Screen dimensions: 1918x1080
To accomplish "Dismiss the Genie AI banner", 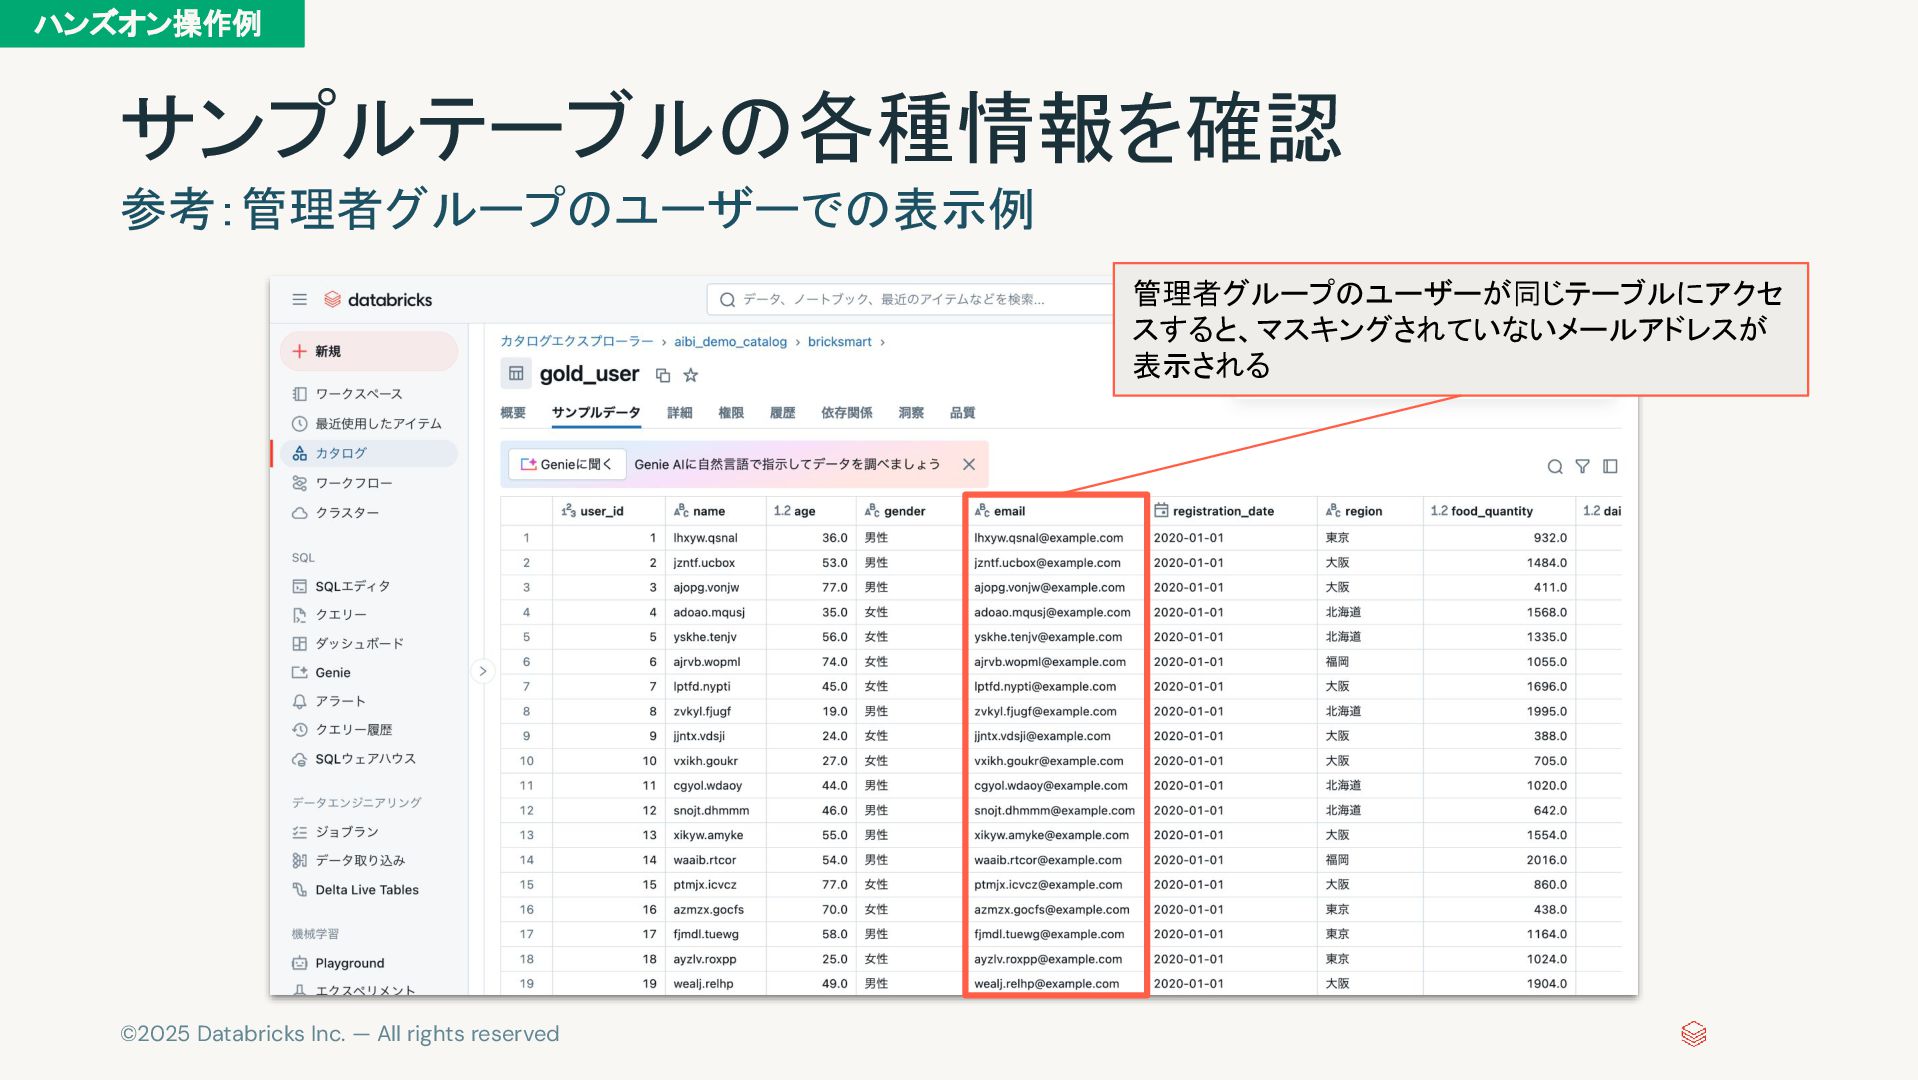I will click(x=968, y=465).
